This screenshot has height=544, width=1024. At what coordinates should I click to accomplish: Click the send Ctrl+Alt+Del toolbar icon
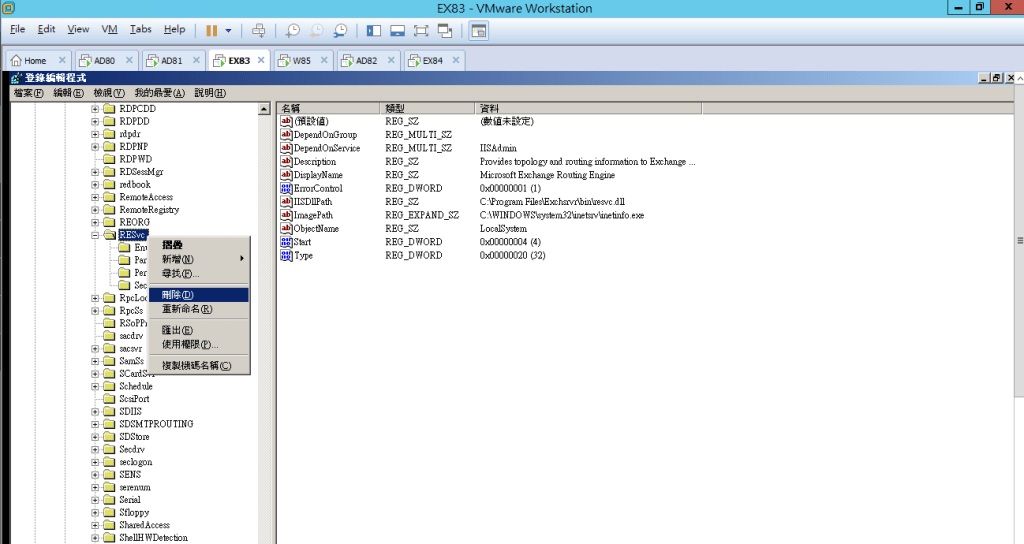259,31
